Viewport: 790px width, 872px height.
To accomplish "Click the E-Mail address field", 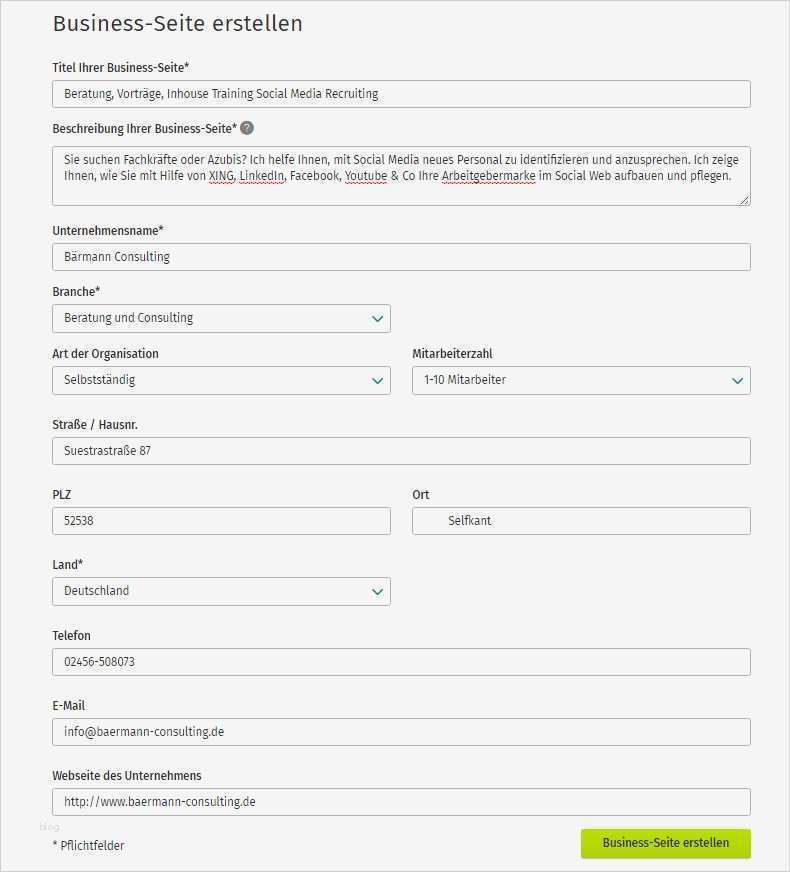I will (x=401, y=732).
